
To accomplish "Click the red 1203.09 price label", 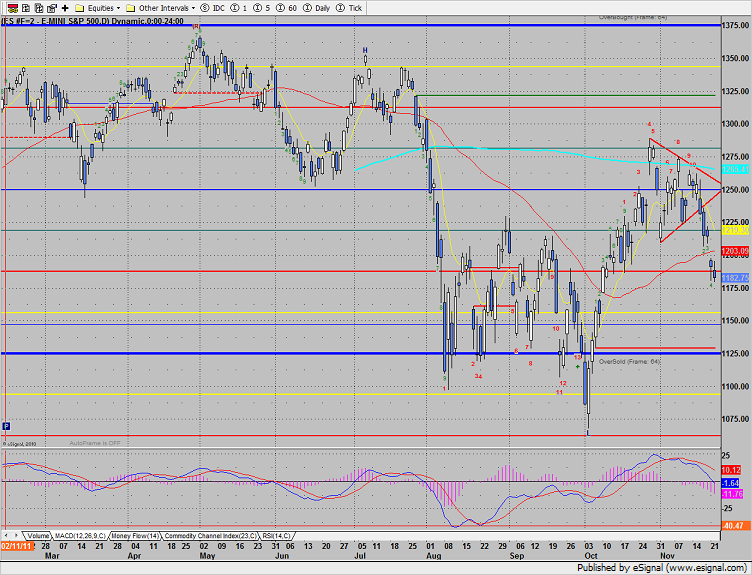I will pos(735,251).
